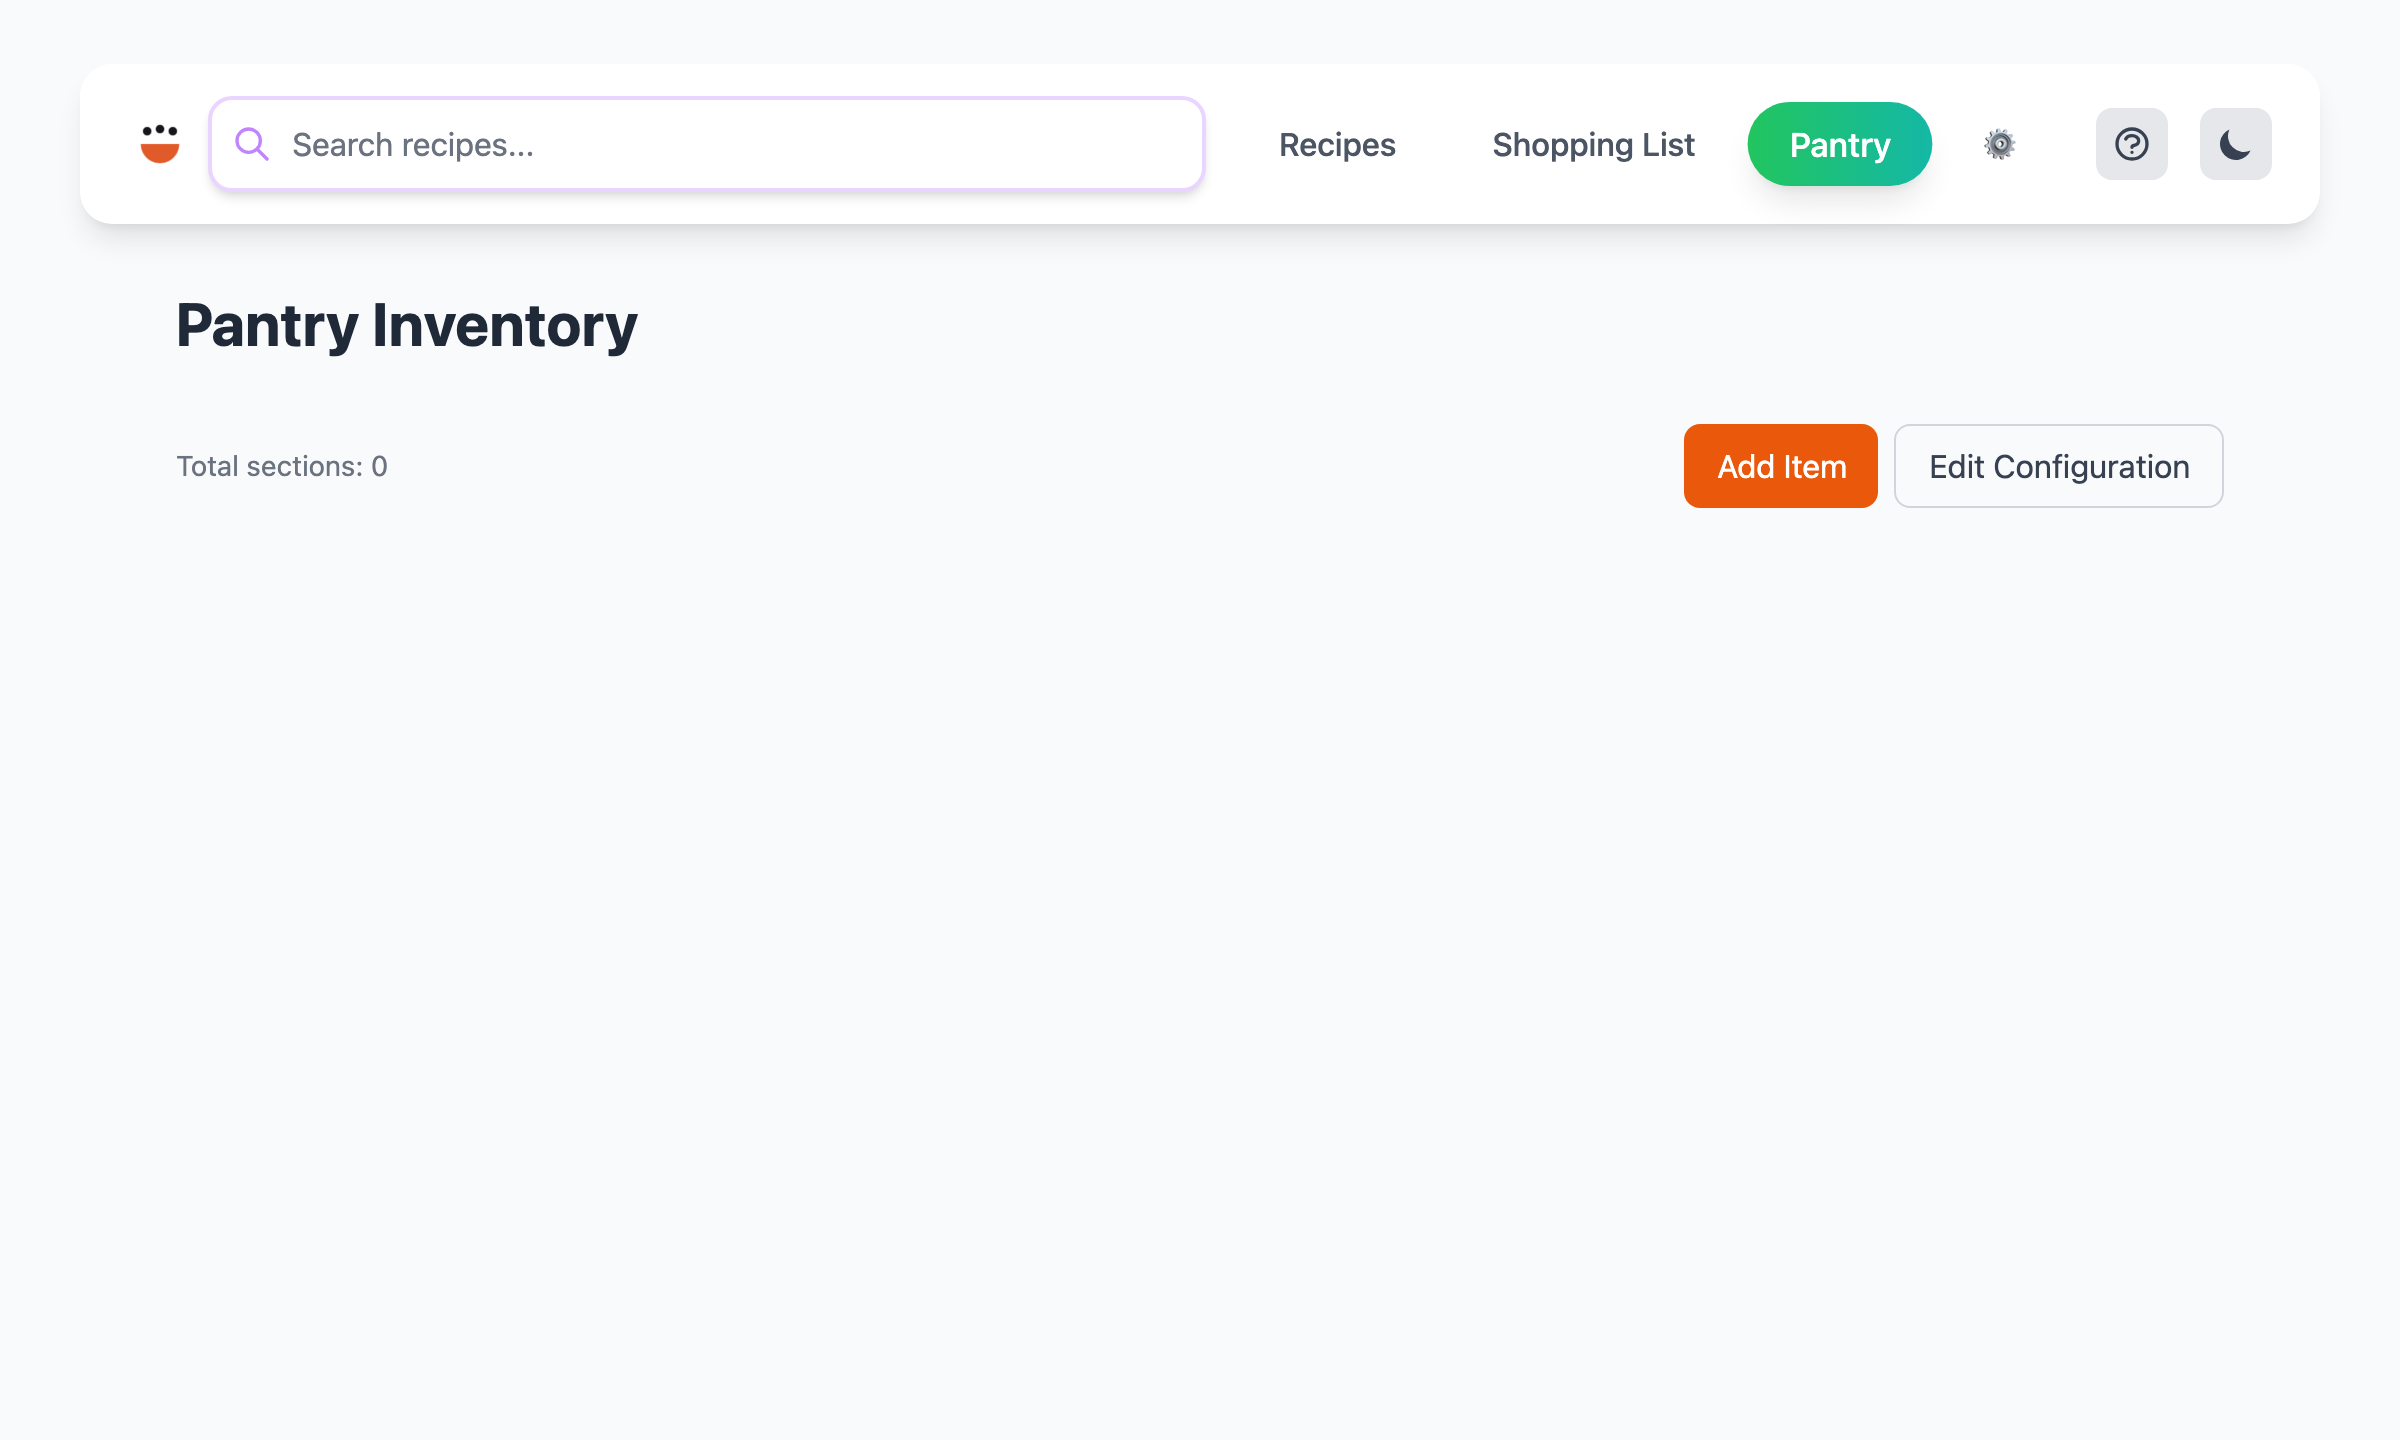The image size is (2400, 1440).
Task: Click the magnifying glass search icon
Action: [x=251, y=144]
